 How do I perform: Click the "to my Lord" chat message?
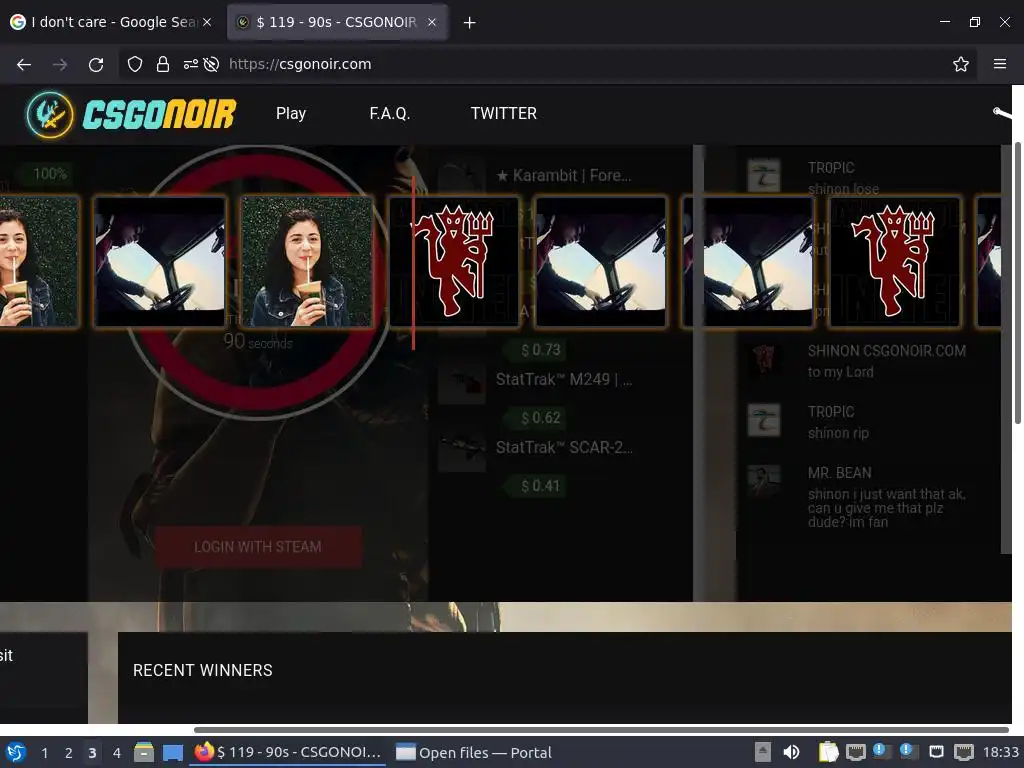pyautogui.click(x=840, y=372)
